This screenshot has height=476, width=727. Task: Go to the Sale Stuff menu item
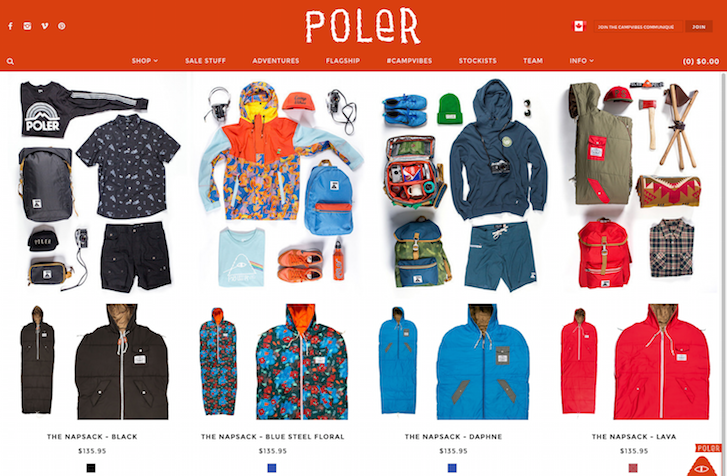coord(205,61)
